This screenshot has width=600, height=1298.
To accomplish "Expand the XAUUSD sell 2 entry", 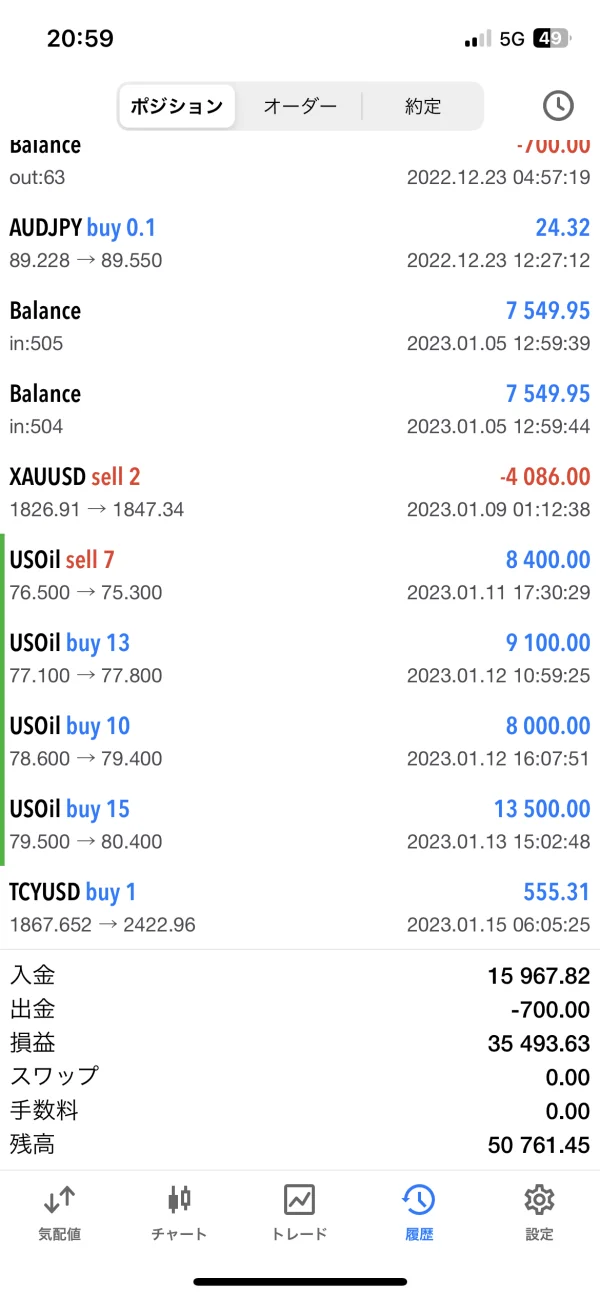I will pos(300,492).
